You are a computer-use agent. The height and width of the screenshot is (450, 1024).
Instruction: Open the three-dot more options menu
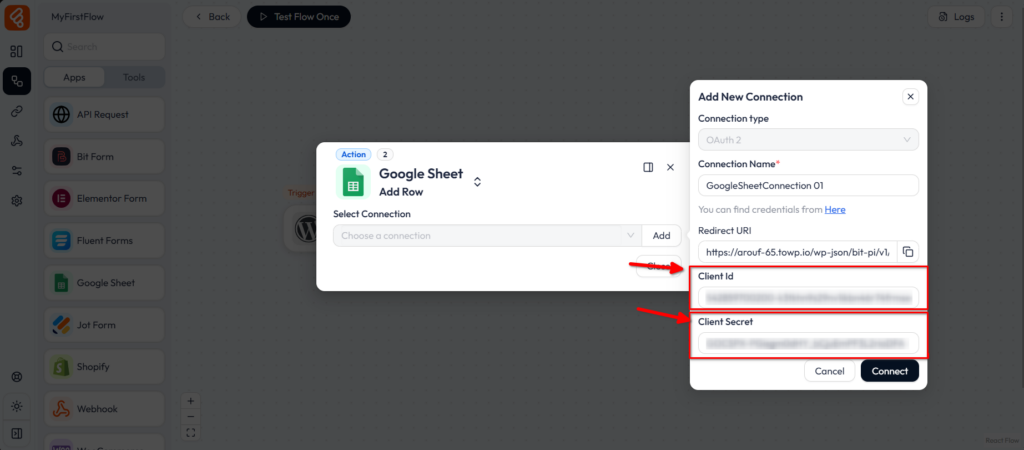(x=1002, y=17)
